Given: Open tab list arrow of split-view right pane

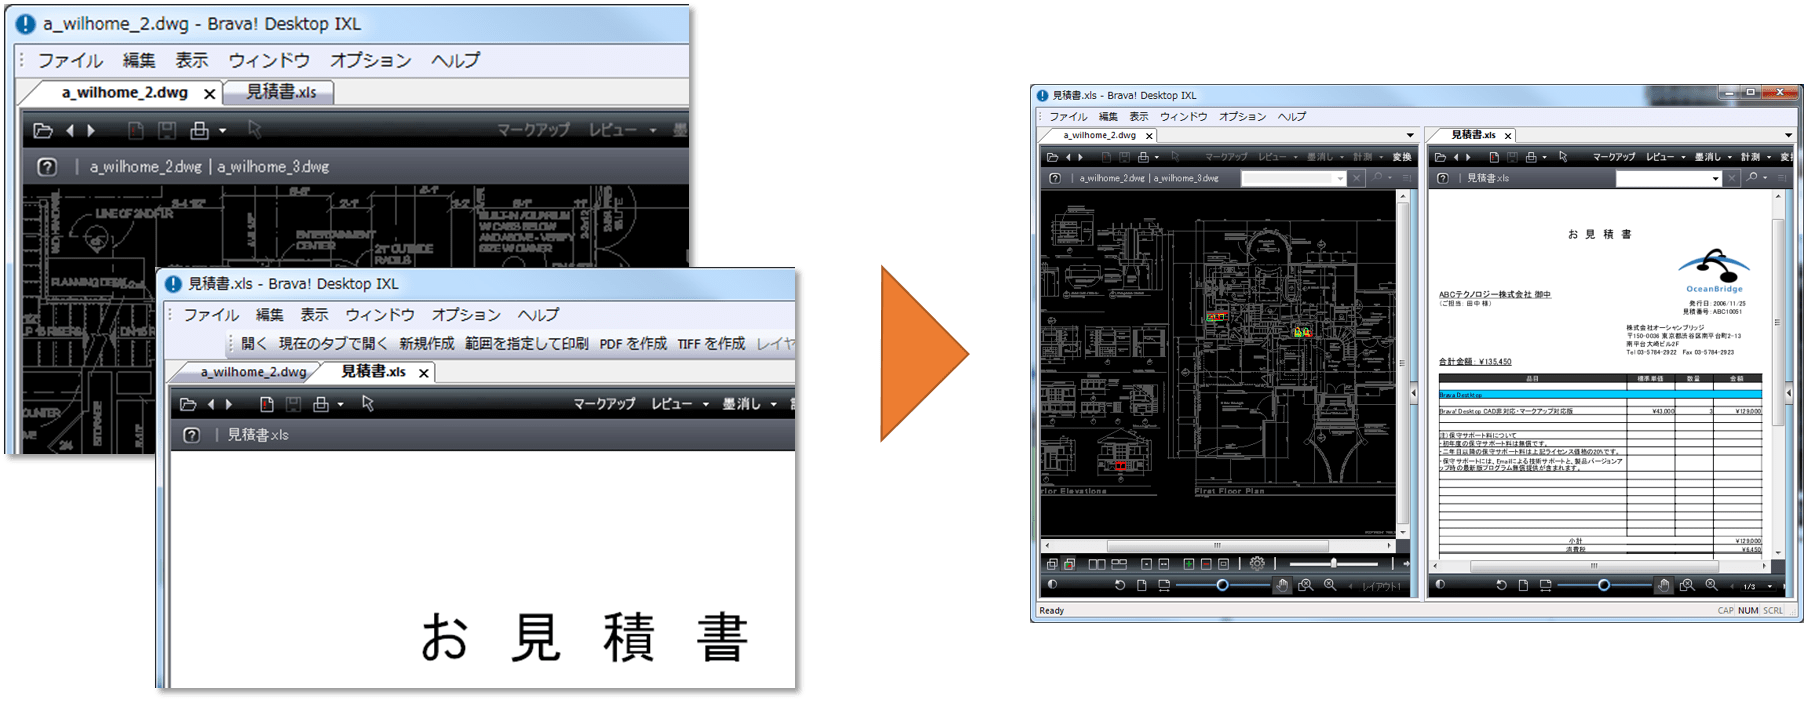Looking at the screenshot, I should (x=1788, y=135).
